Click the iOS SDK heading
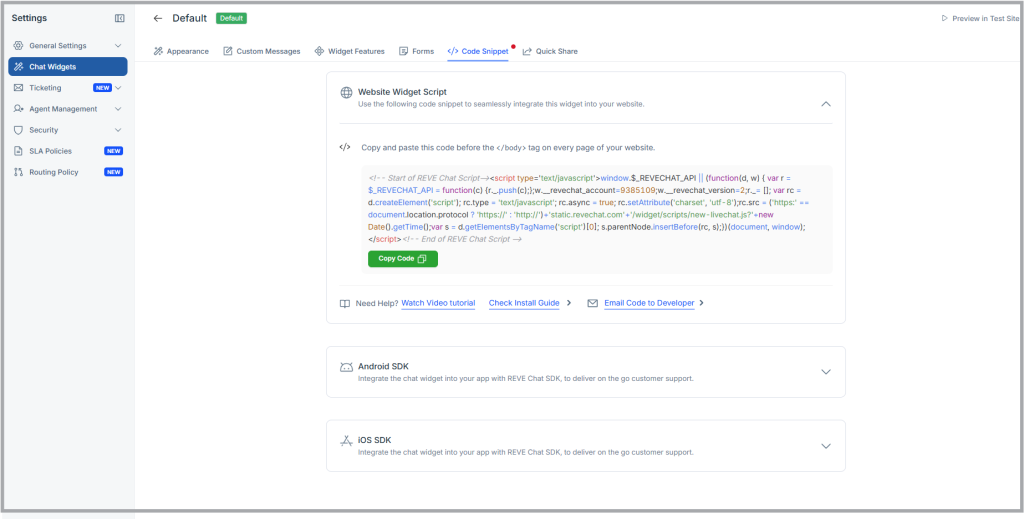This screenshot has width=1024, height=519. tap(374, 440)
